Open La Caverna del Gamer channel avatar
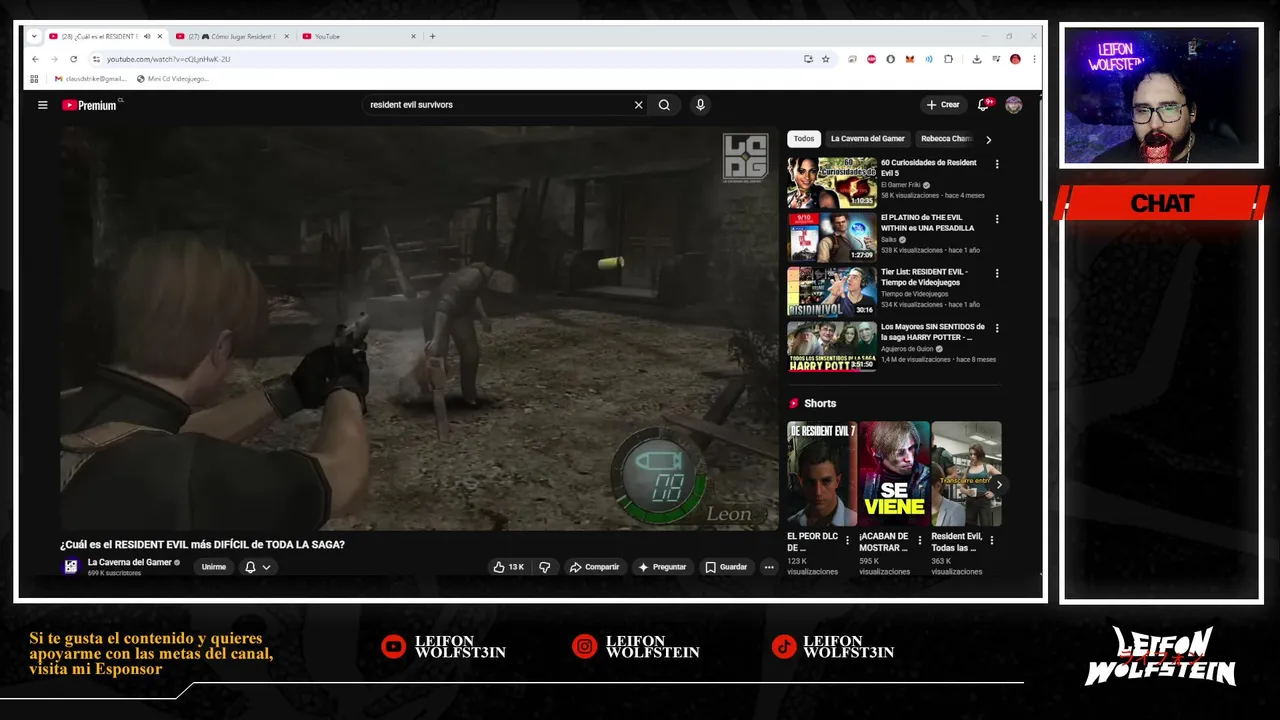Screen dimensions: 1280x720 (x=70, y=567)
